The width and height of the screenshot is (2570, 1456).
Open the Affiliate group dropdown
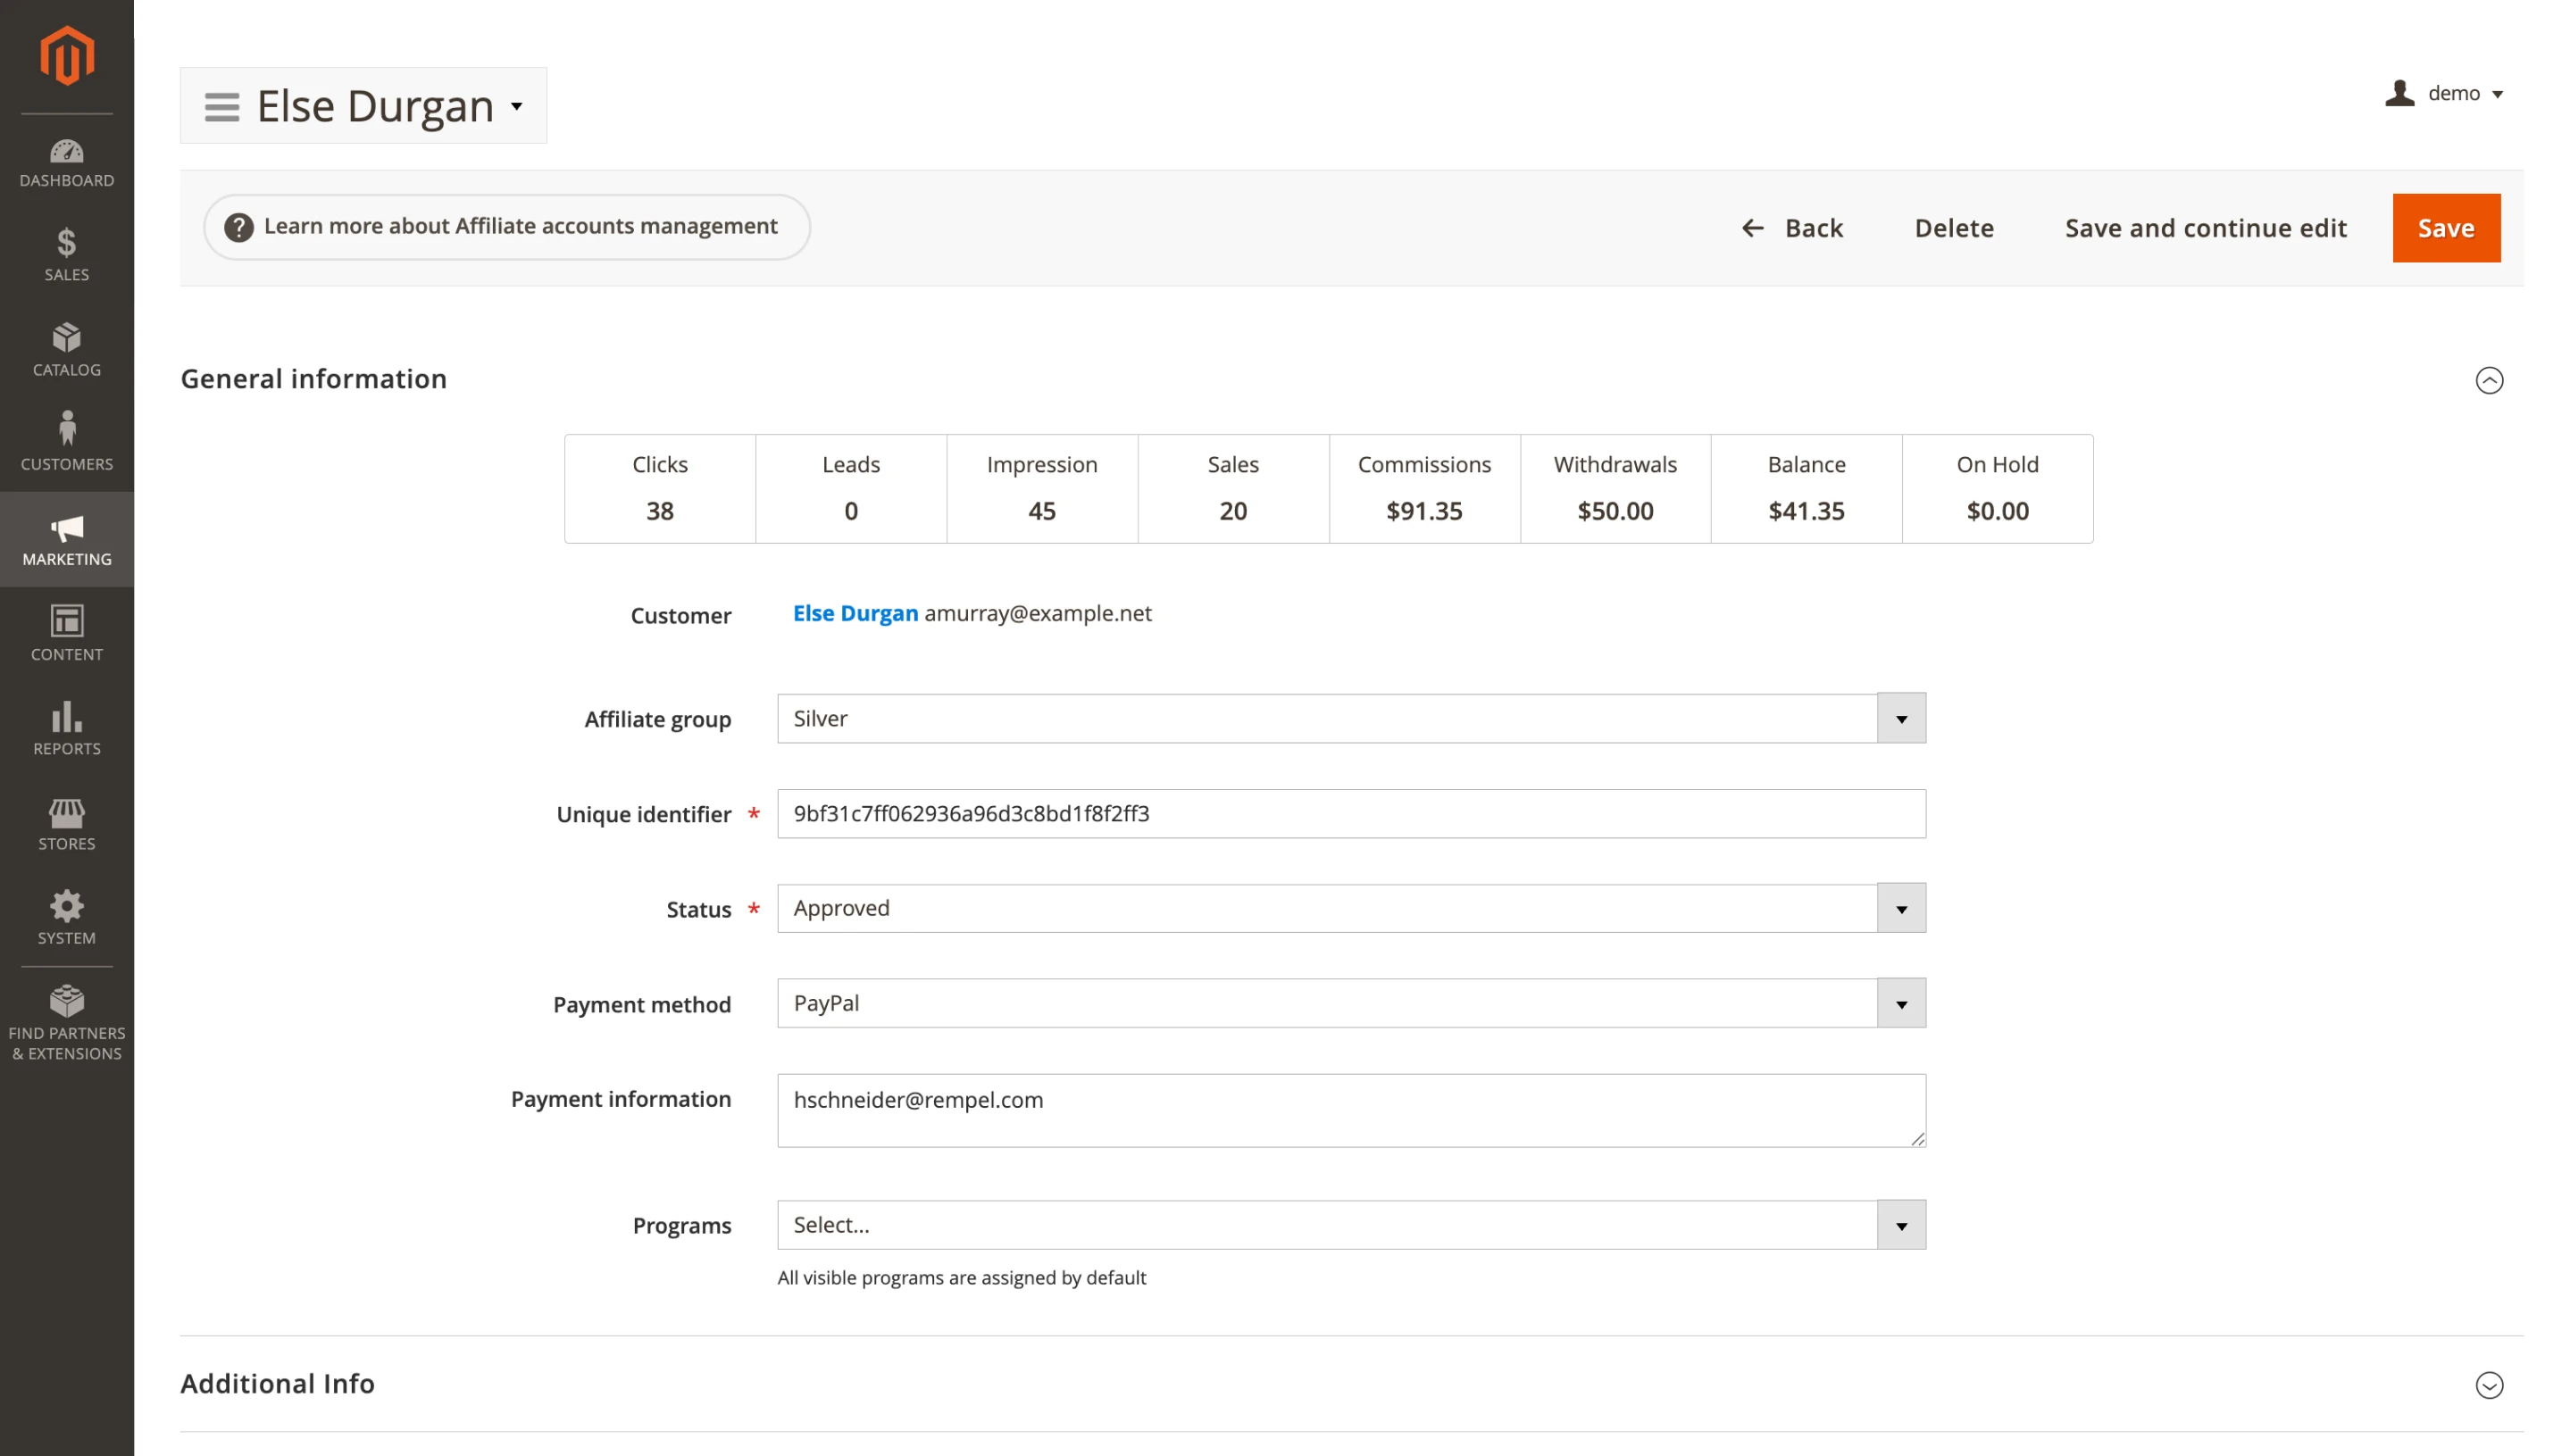[x=1899, y=718]
